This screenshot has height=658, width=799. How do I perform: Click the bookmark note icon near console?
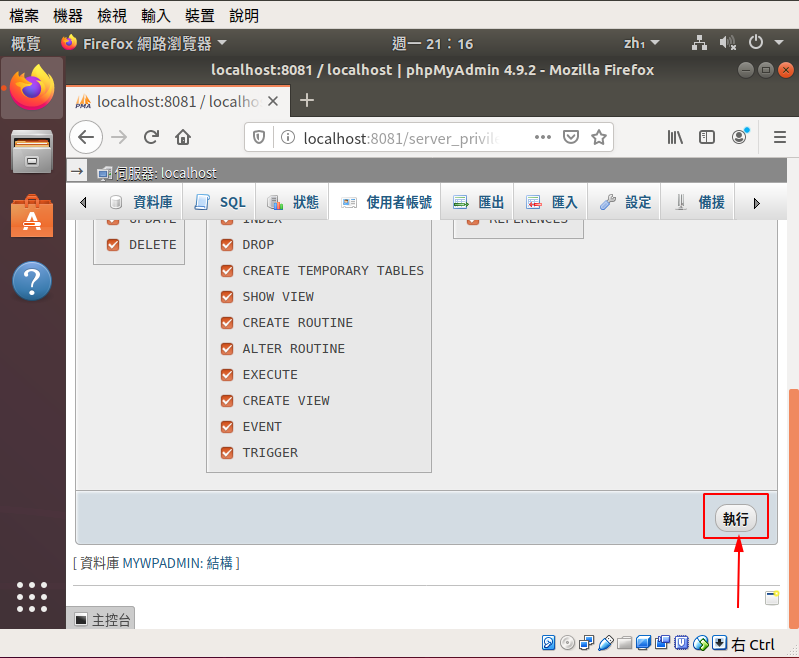772,597
